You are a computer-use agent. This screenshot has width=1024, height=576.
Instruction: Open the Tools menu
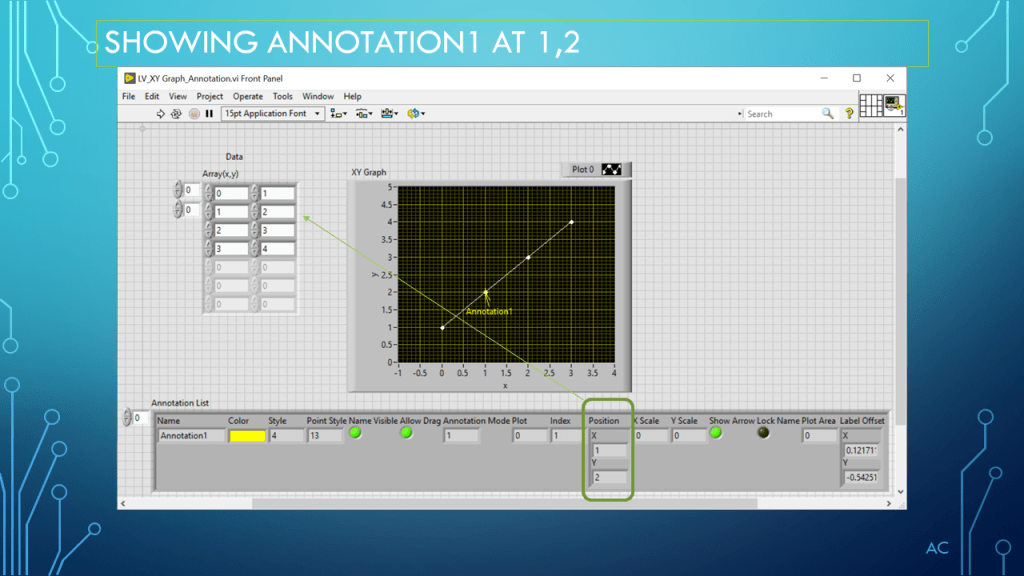tap(283, 97)
